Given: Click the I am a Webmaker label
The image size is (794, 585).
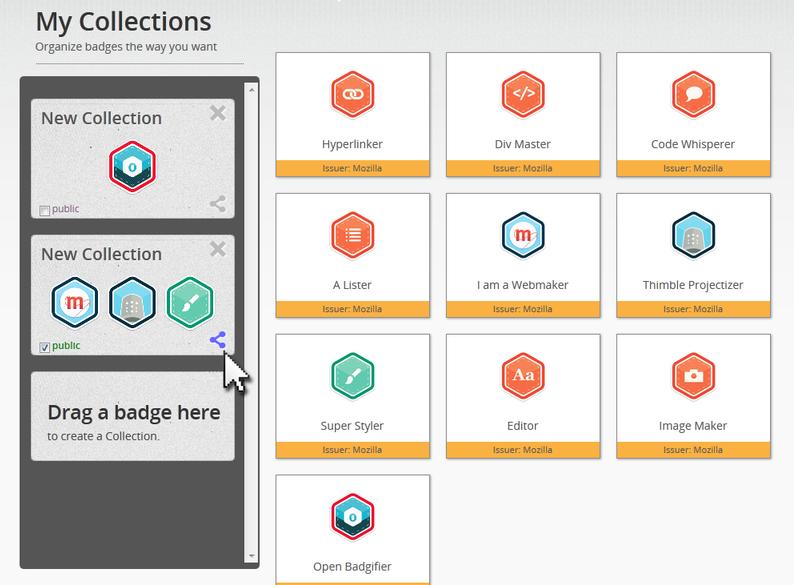Looking at the screenshot, I should (523, 285).
